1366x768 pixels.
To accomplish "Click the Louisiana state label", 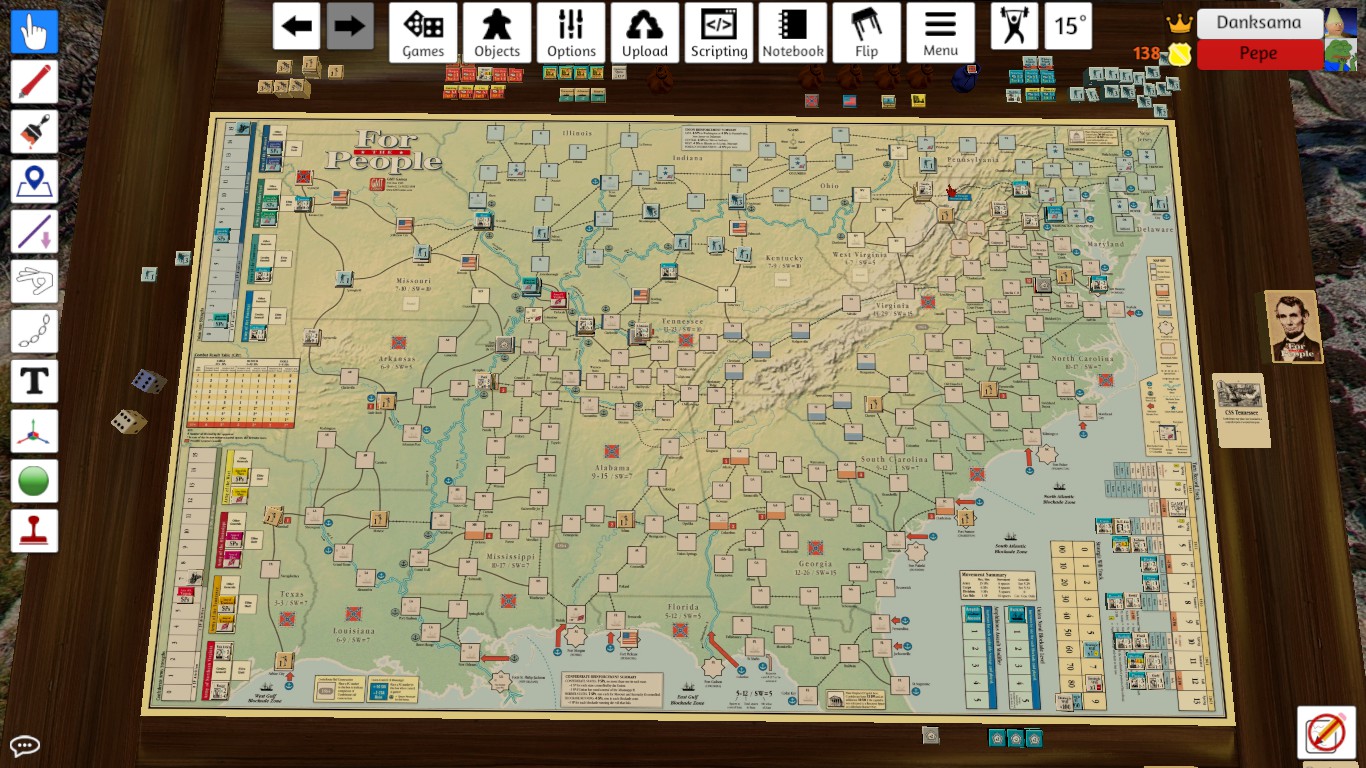I will pyautogui.click(x=355, y=632).
